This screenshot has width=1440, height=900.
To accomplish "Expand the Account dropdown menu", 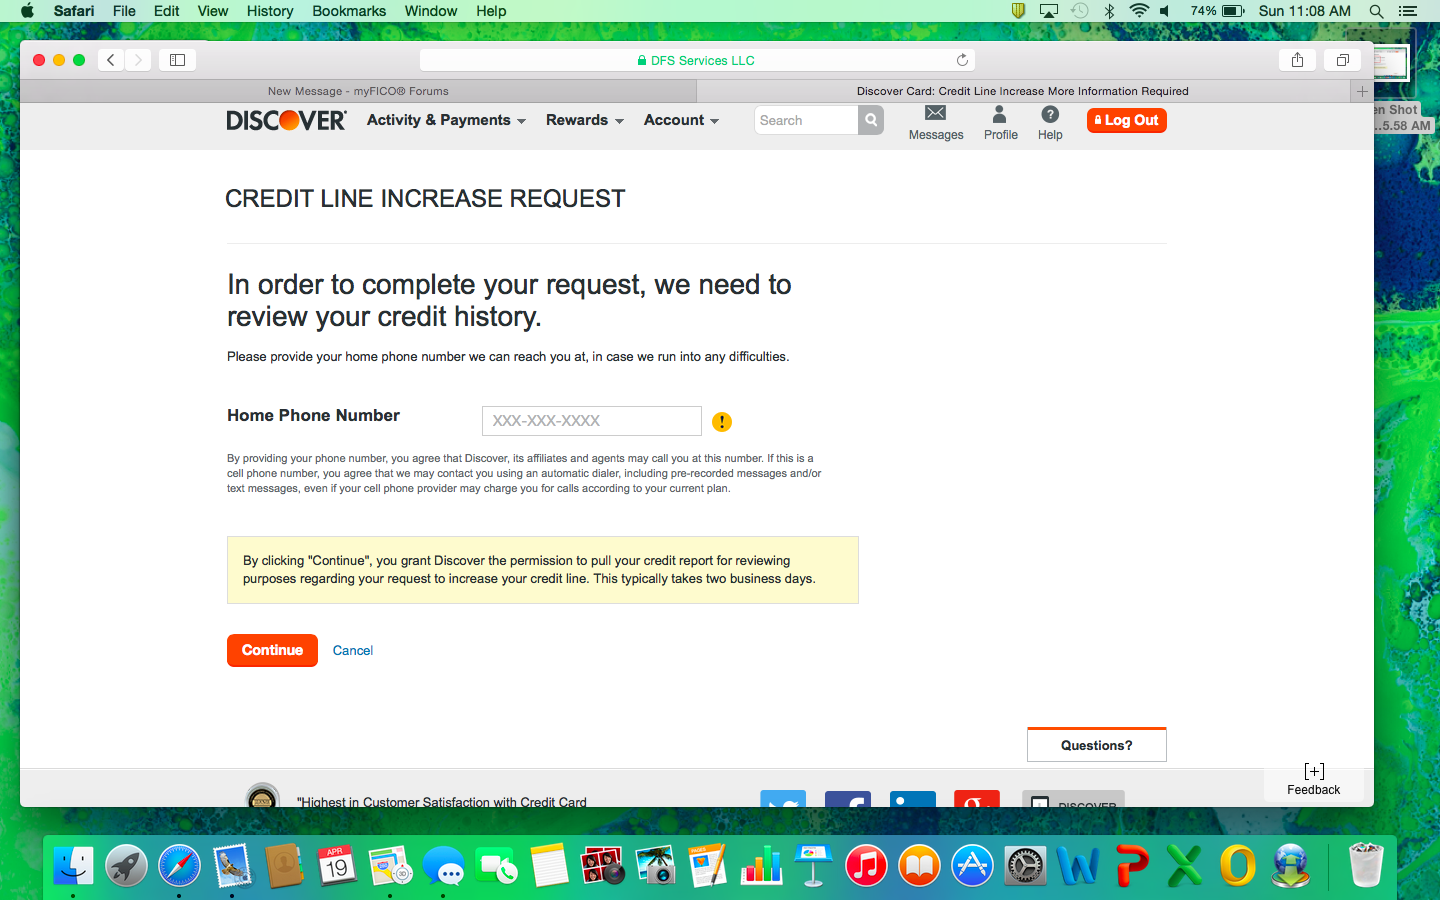I will pos(681,120).
